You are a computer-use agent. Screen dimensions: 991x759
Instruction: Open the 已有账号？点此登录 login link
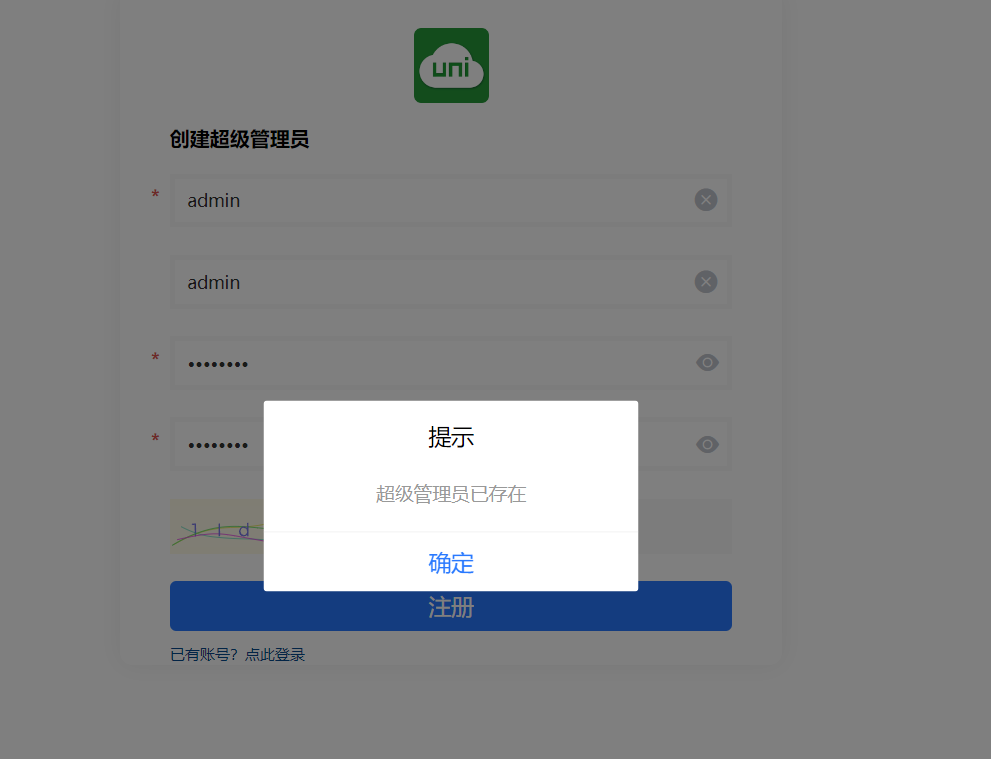click(x=238, y=655)
